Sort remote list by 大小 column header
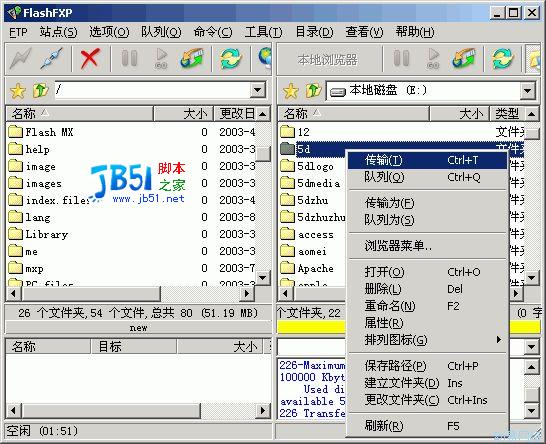The image size is (546, 444). point(184,114)
